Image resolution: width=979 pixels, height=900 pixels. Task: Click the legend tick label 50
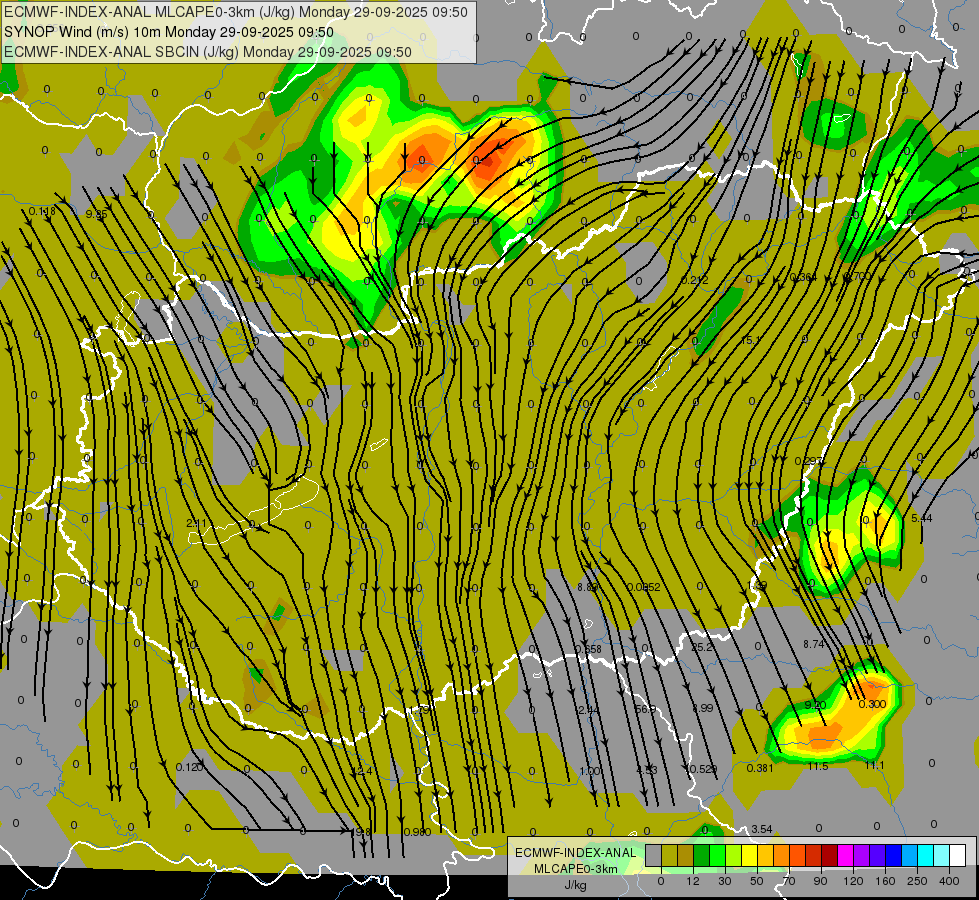pyautogui.click(x=757, y=881)
